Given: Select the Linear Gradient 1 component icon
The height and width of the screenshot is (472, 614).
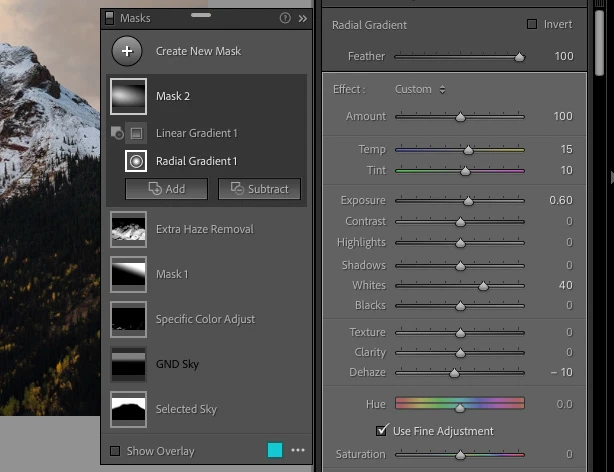Looking at the screenshot, I should (x=136, y=133).
